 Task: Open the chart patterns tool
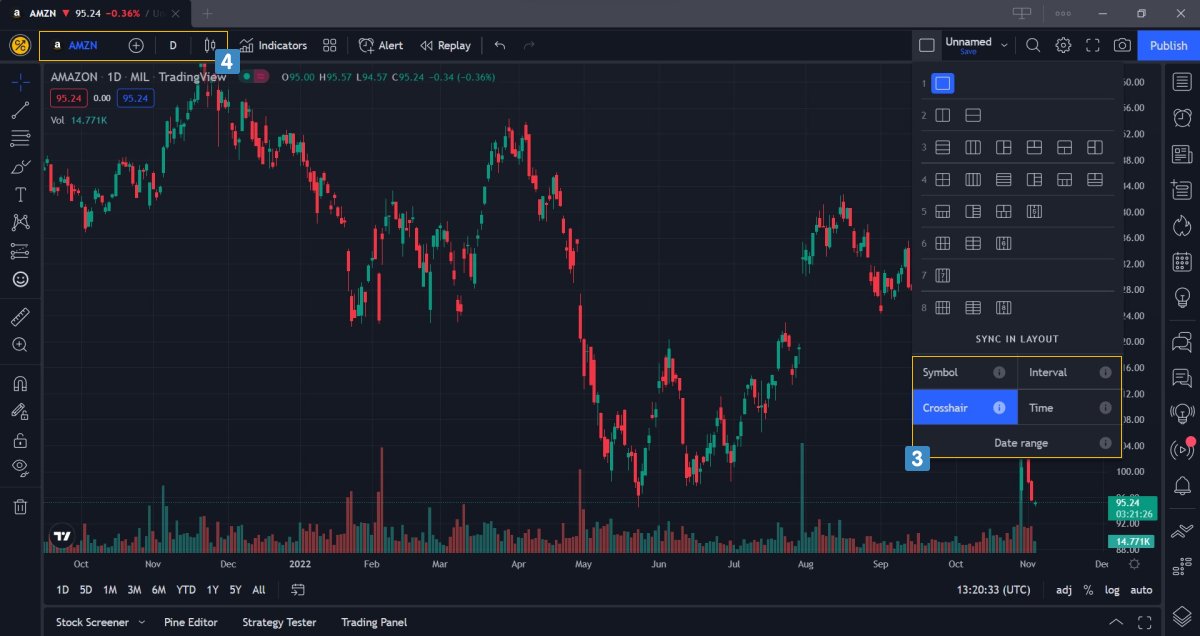(20, 222)
